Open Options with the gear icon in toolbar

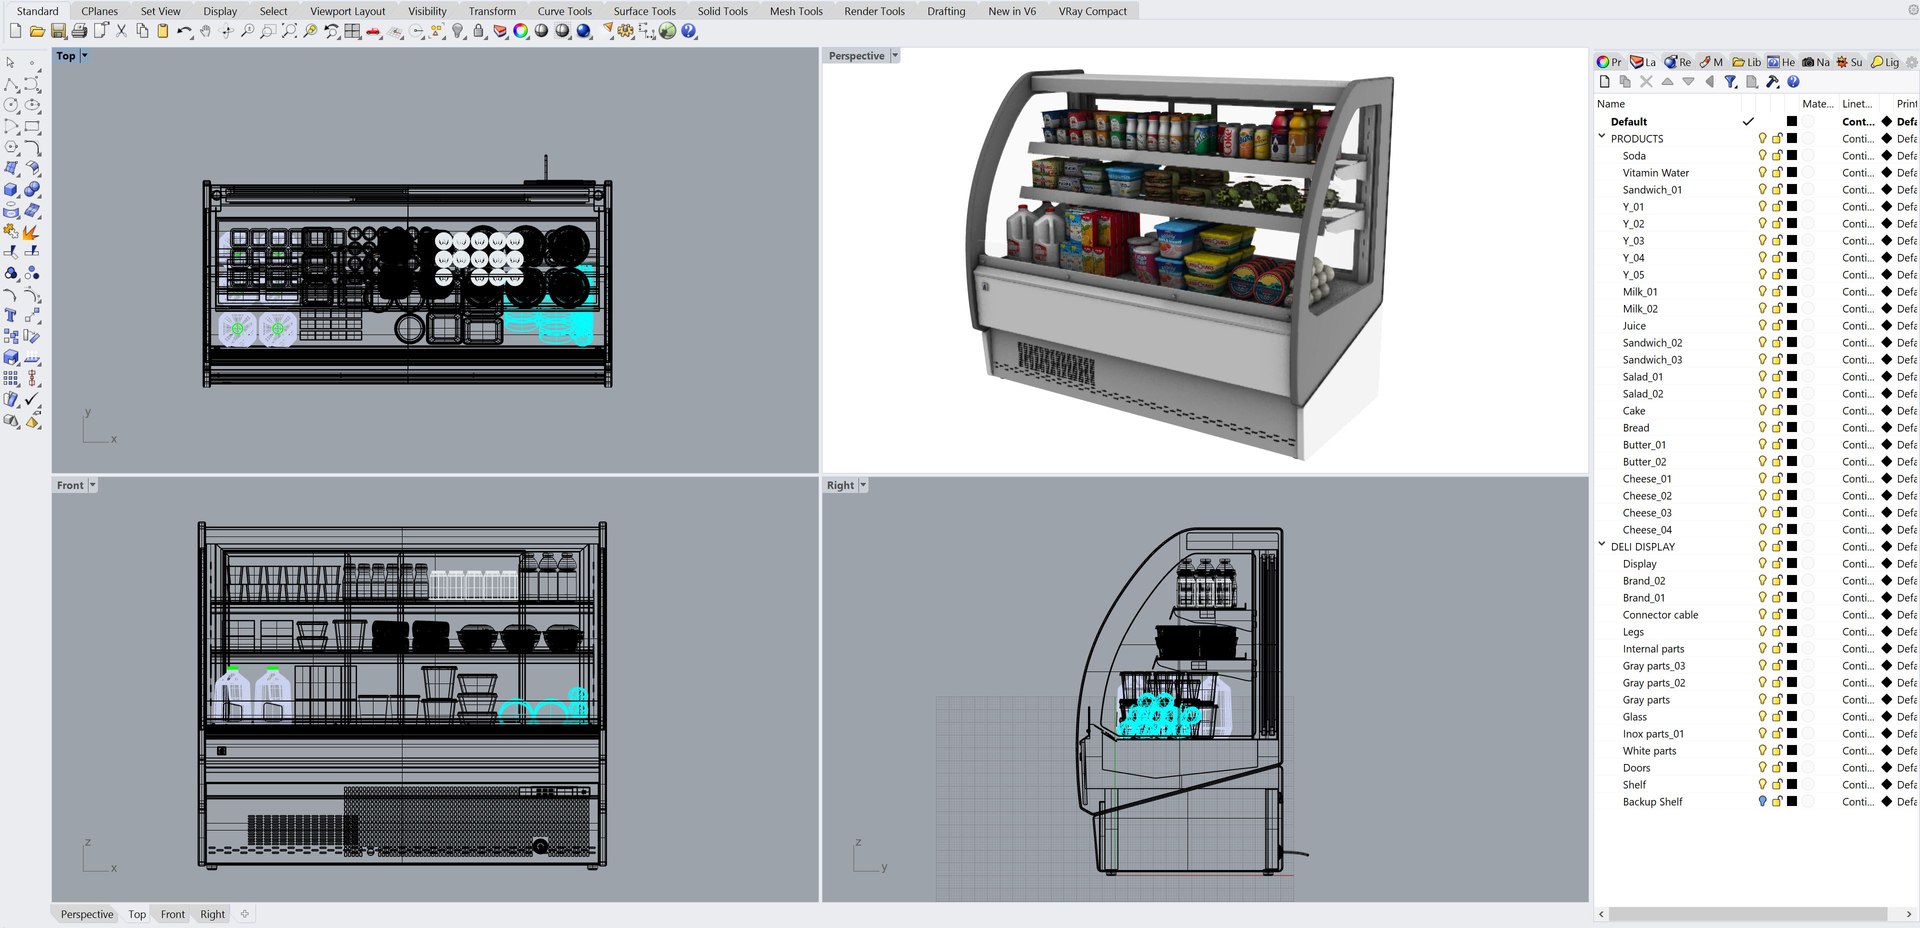(x=626, y=31)
